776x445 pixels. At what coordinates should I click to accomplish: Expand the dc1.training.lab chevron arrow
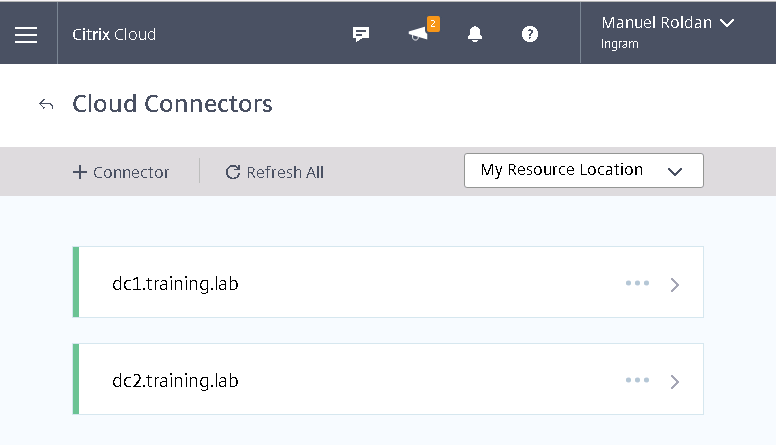675,285
